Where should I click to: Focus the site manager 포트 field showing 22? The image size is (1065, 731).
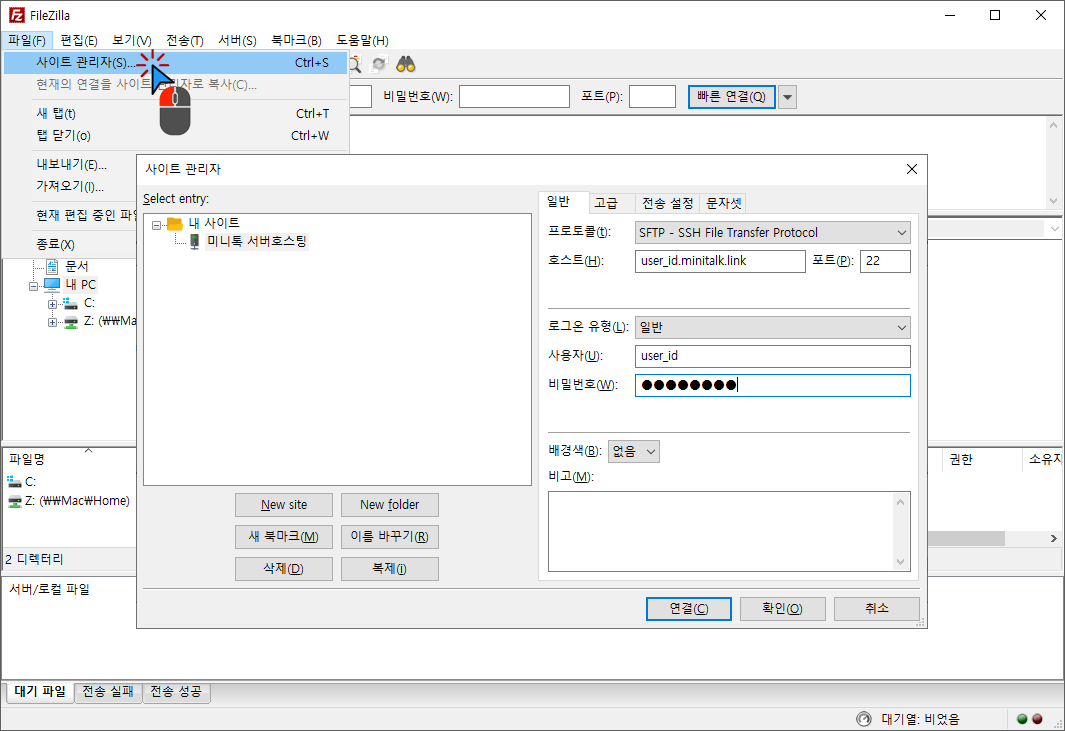[x=885, y=261]
